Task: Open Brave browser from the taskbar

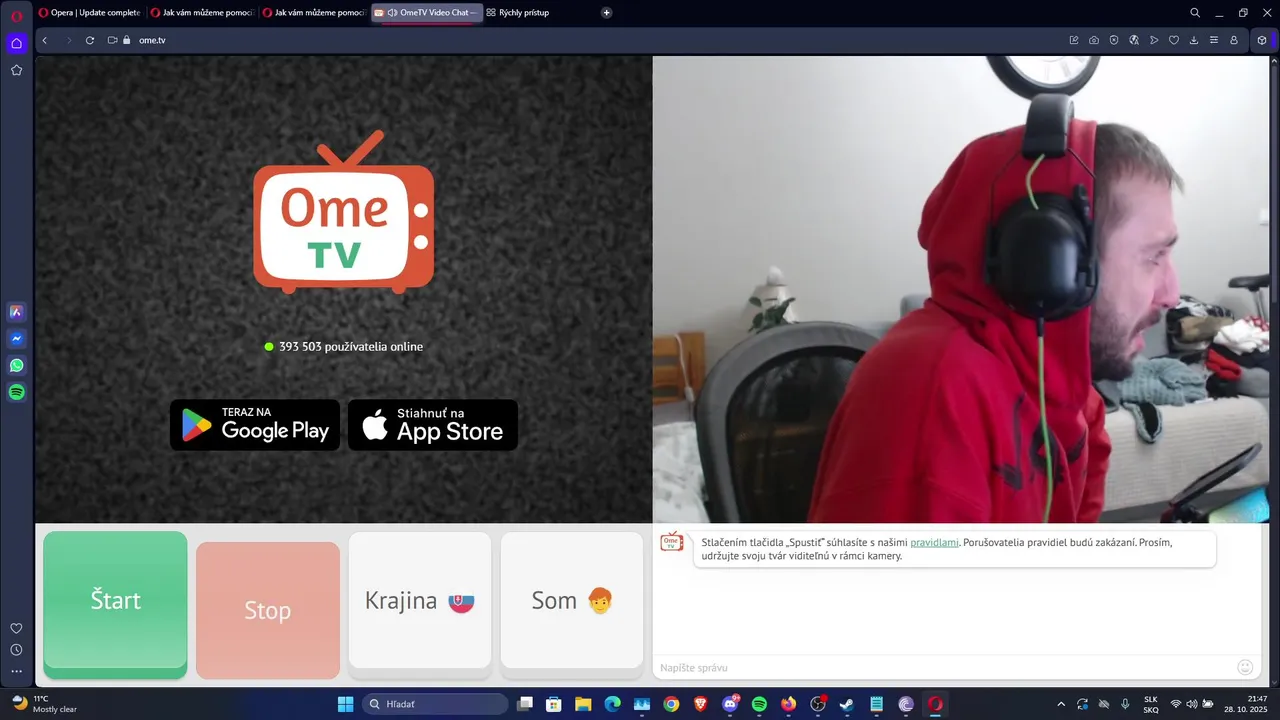Action: 700,704
